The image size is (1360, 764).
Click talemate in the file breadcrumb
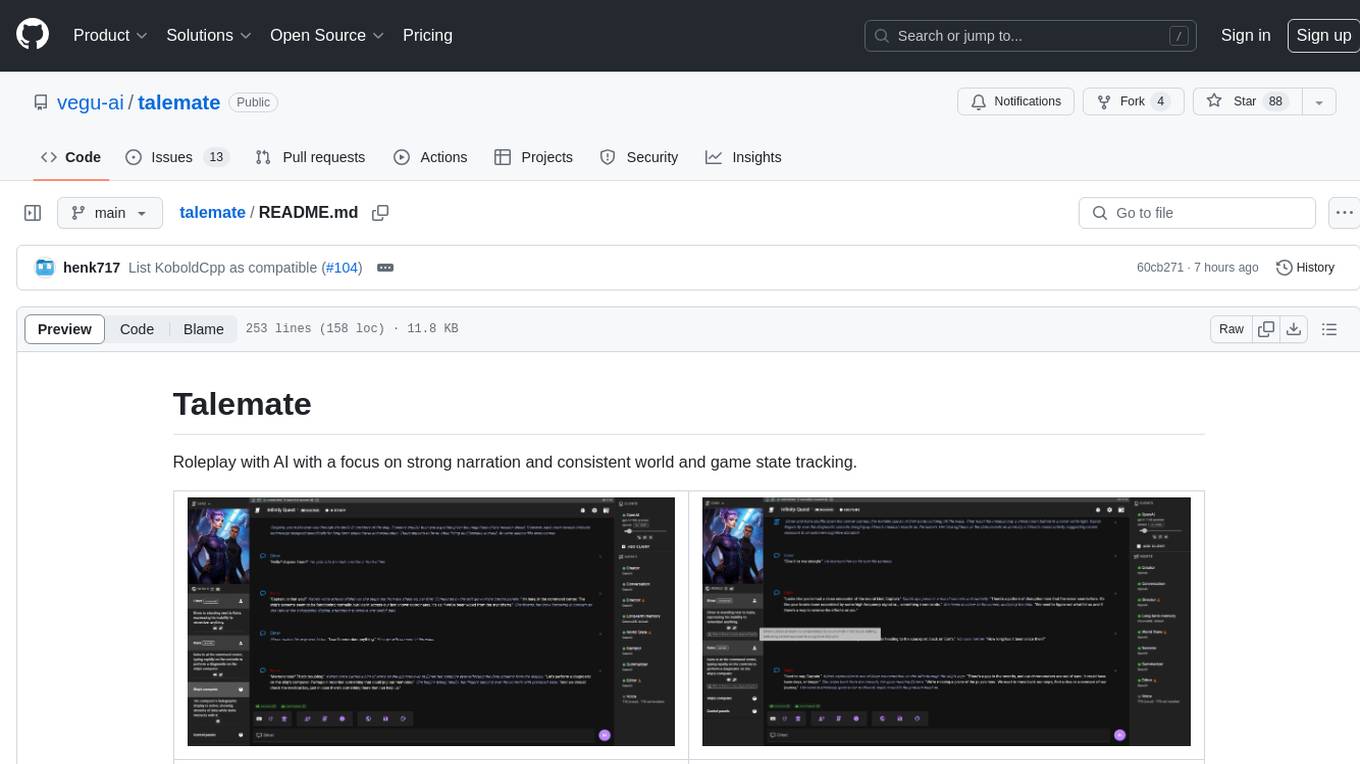[212, 212]
